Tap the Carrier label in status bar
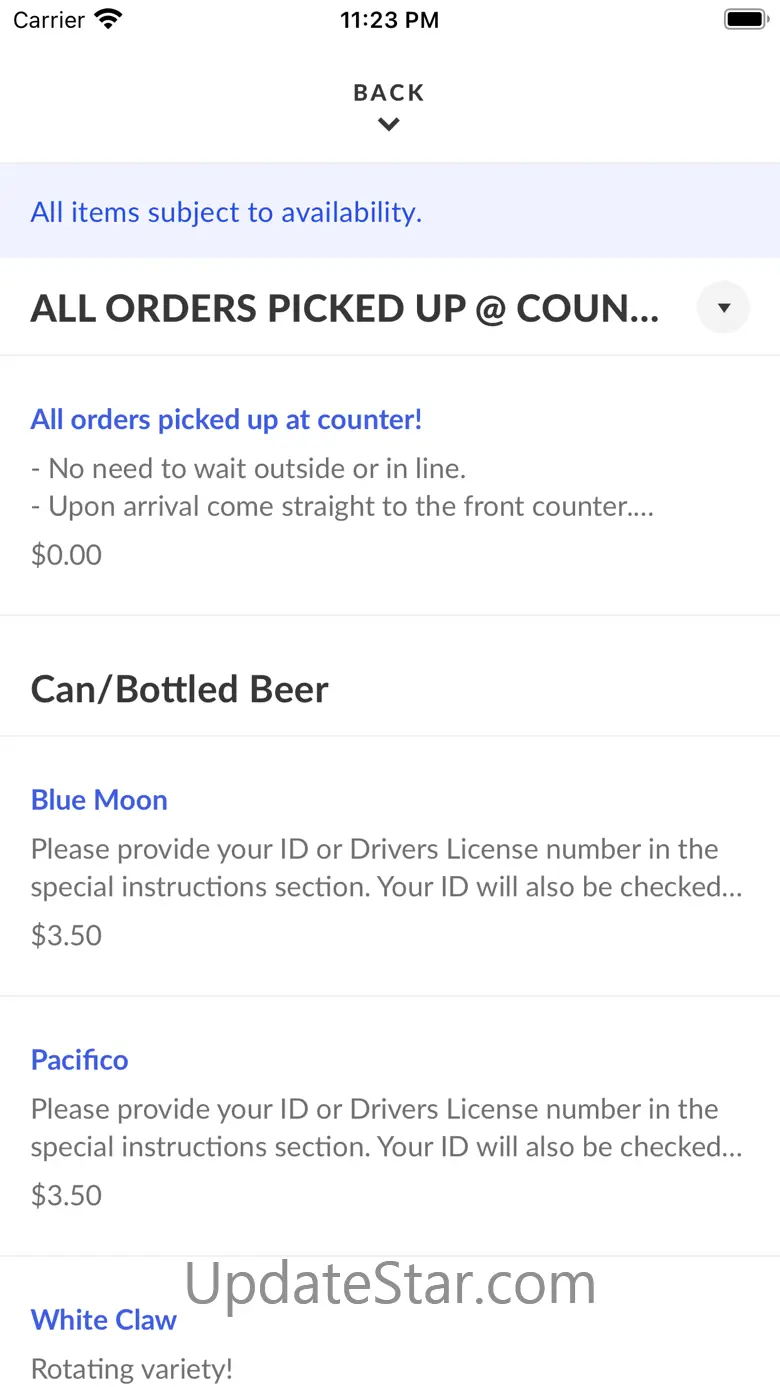The width and height of the screenshot is (780, 1387). click(49, 19)
